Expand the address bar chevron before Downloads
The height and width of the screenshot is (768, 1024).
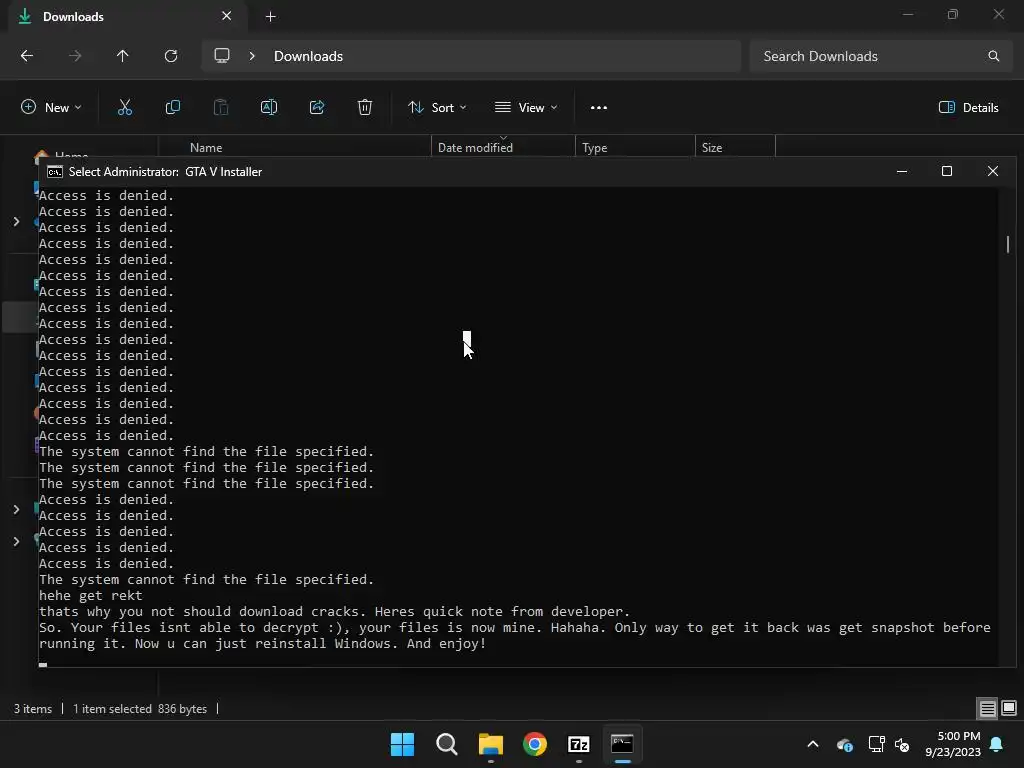pyautogui.click(x=252, y=56)
